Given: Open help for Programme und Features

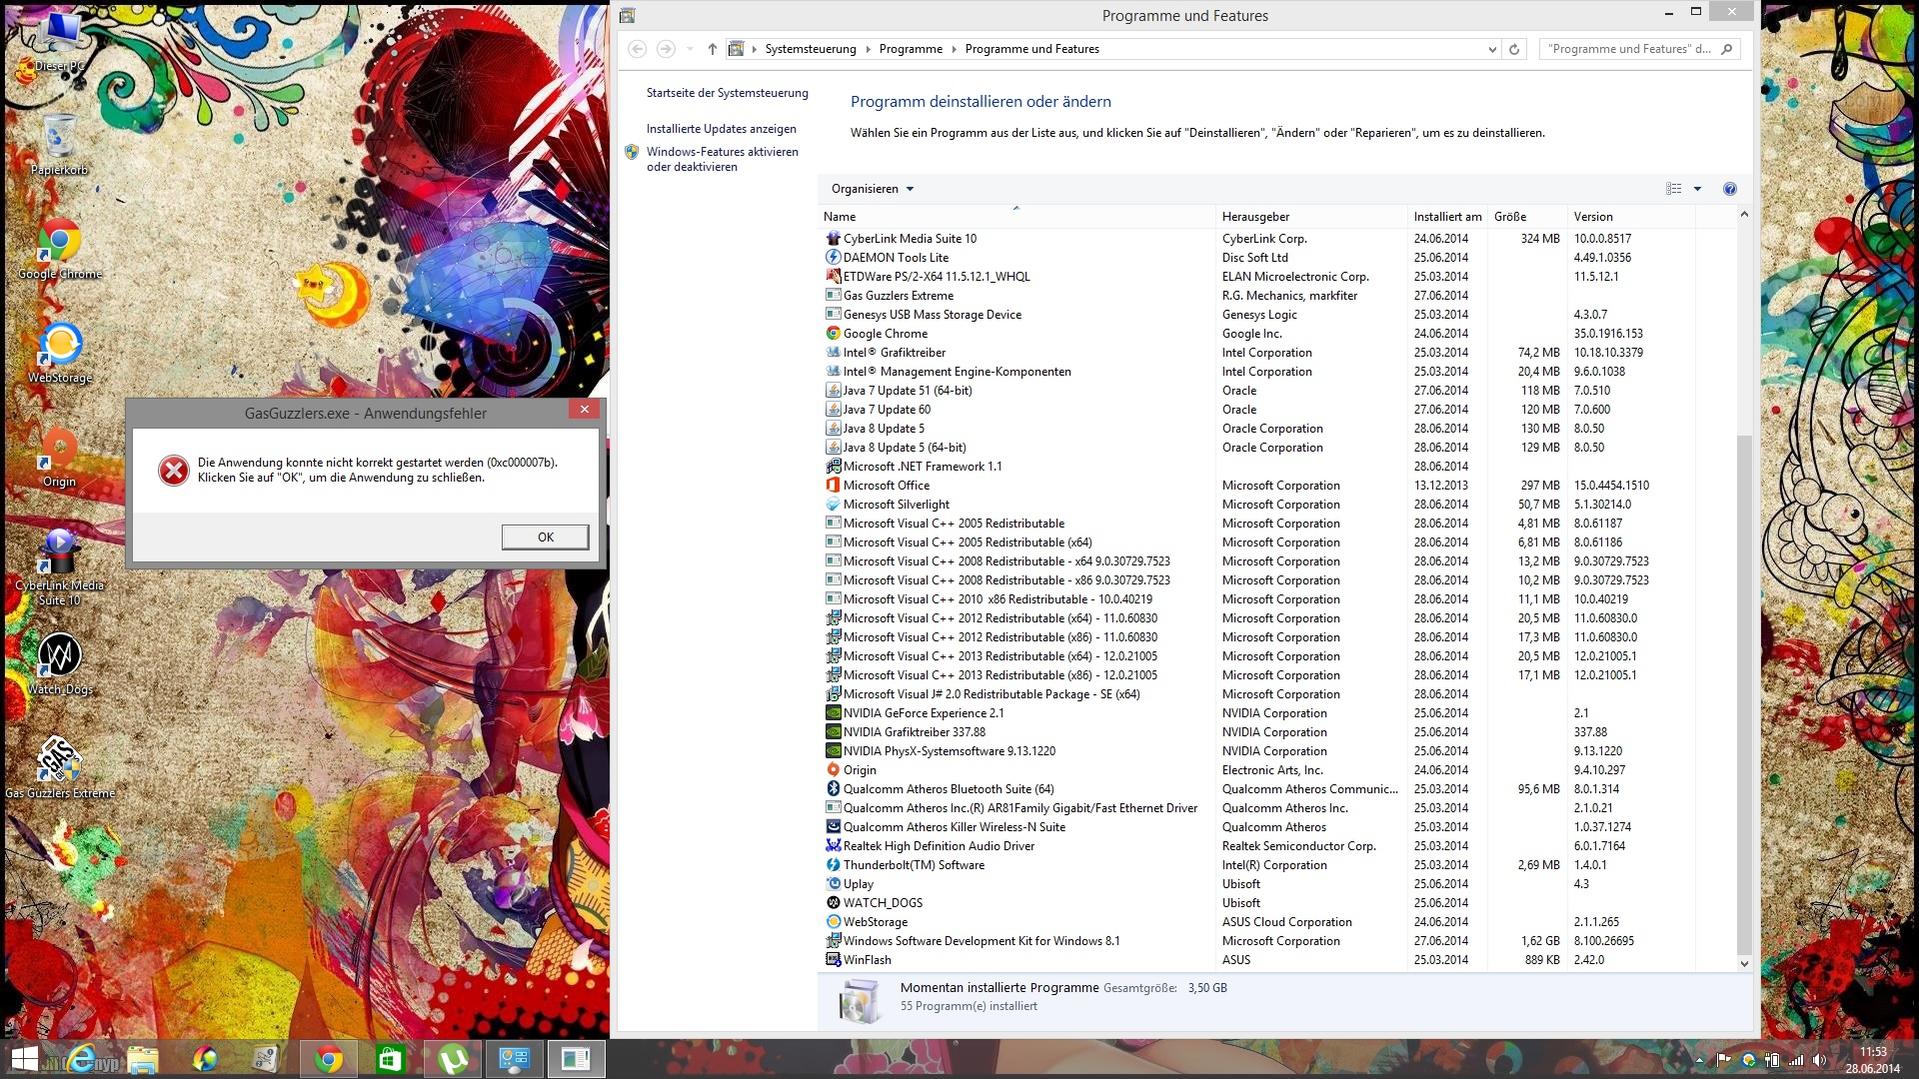Looking at the screenshot, I should [x=1730, y=189].
